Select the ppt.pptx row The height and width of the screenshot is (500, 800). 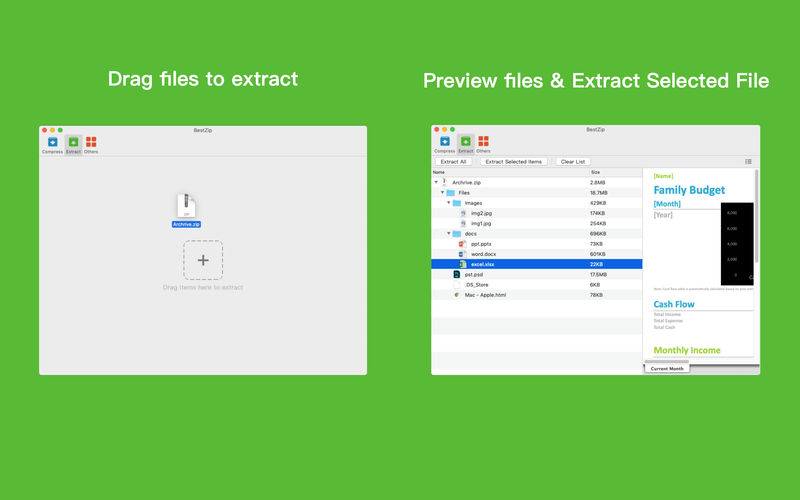tap(537, 244)
